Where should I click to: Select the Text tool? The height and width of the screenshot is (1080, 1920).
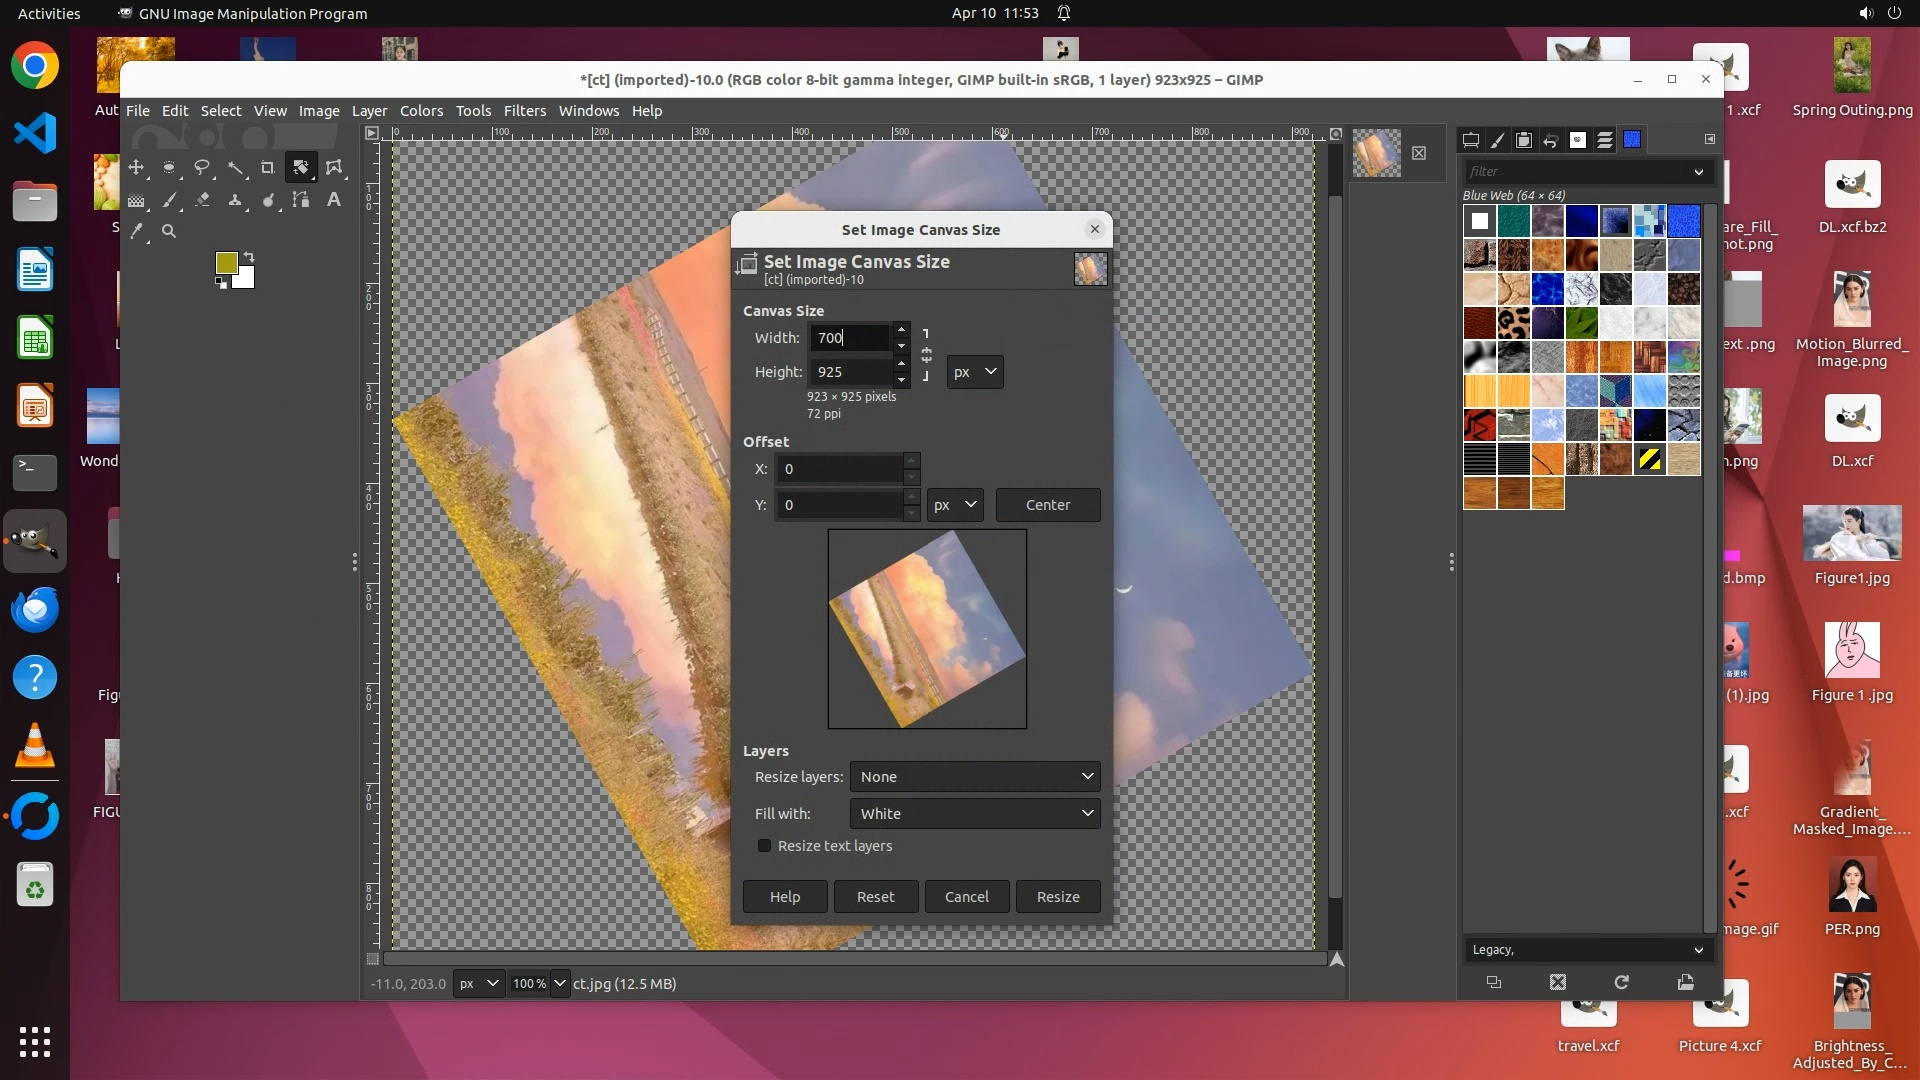pos(334,200)
